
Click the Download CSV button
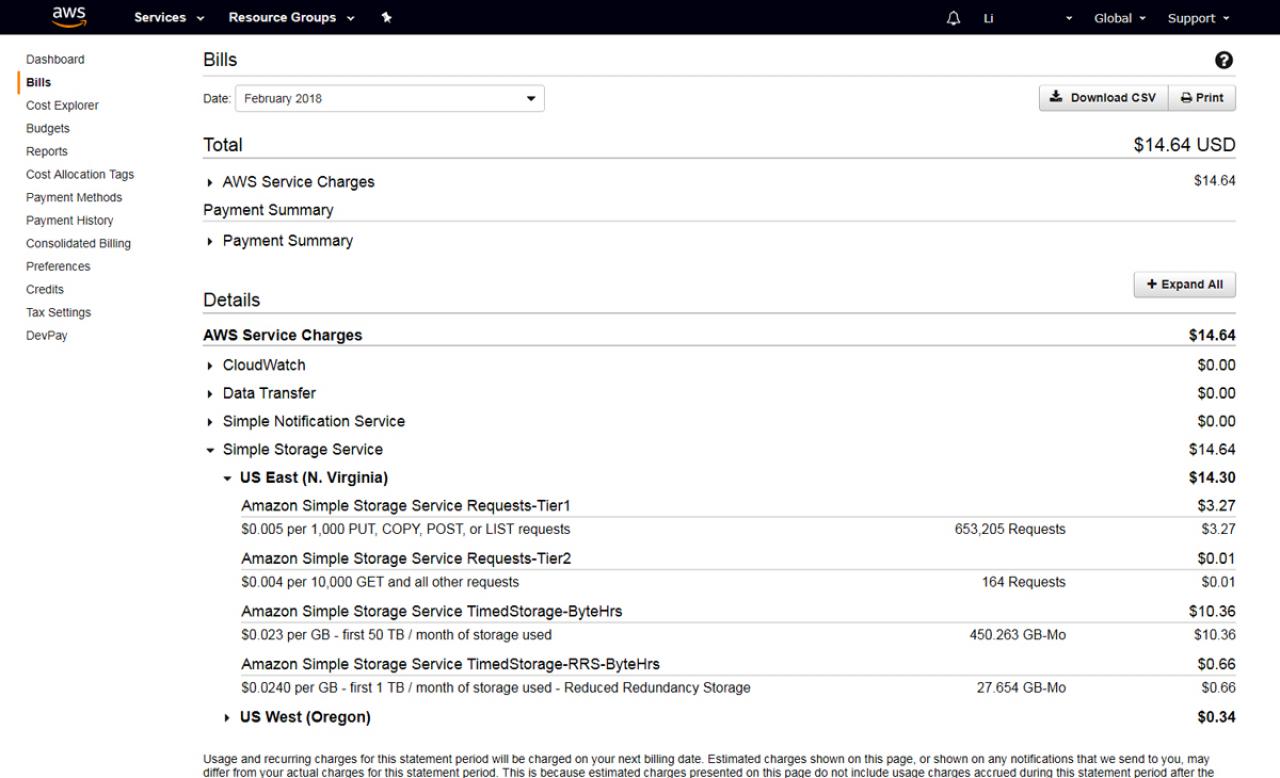tap(1102, 98)
